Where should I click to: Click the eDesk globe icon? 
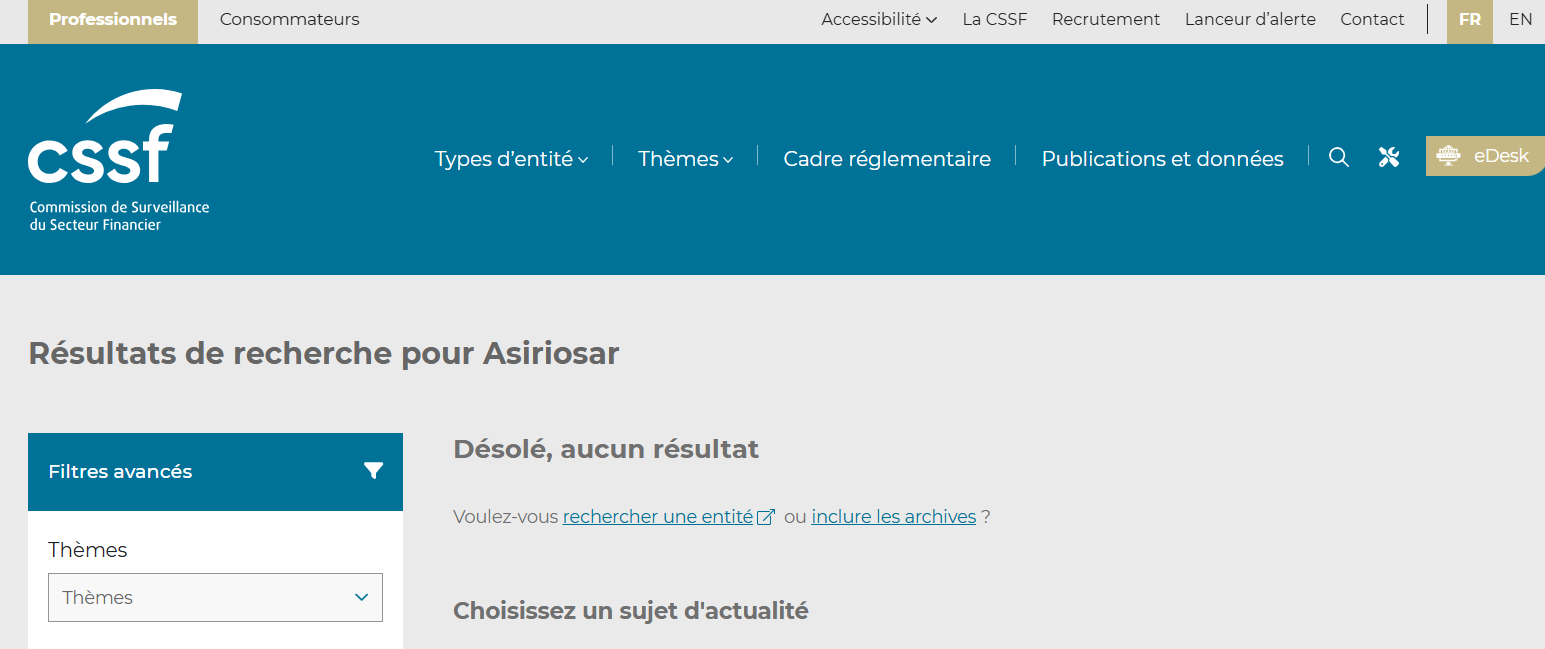(x=1448, y=156)
